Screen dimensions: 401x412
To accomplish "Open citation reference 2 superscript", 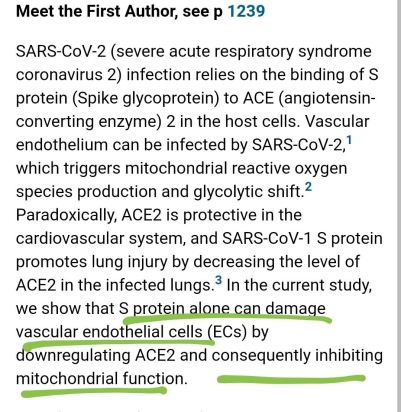I will click(x=308, y=187).
